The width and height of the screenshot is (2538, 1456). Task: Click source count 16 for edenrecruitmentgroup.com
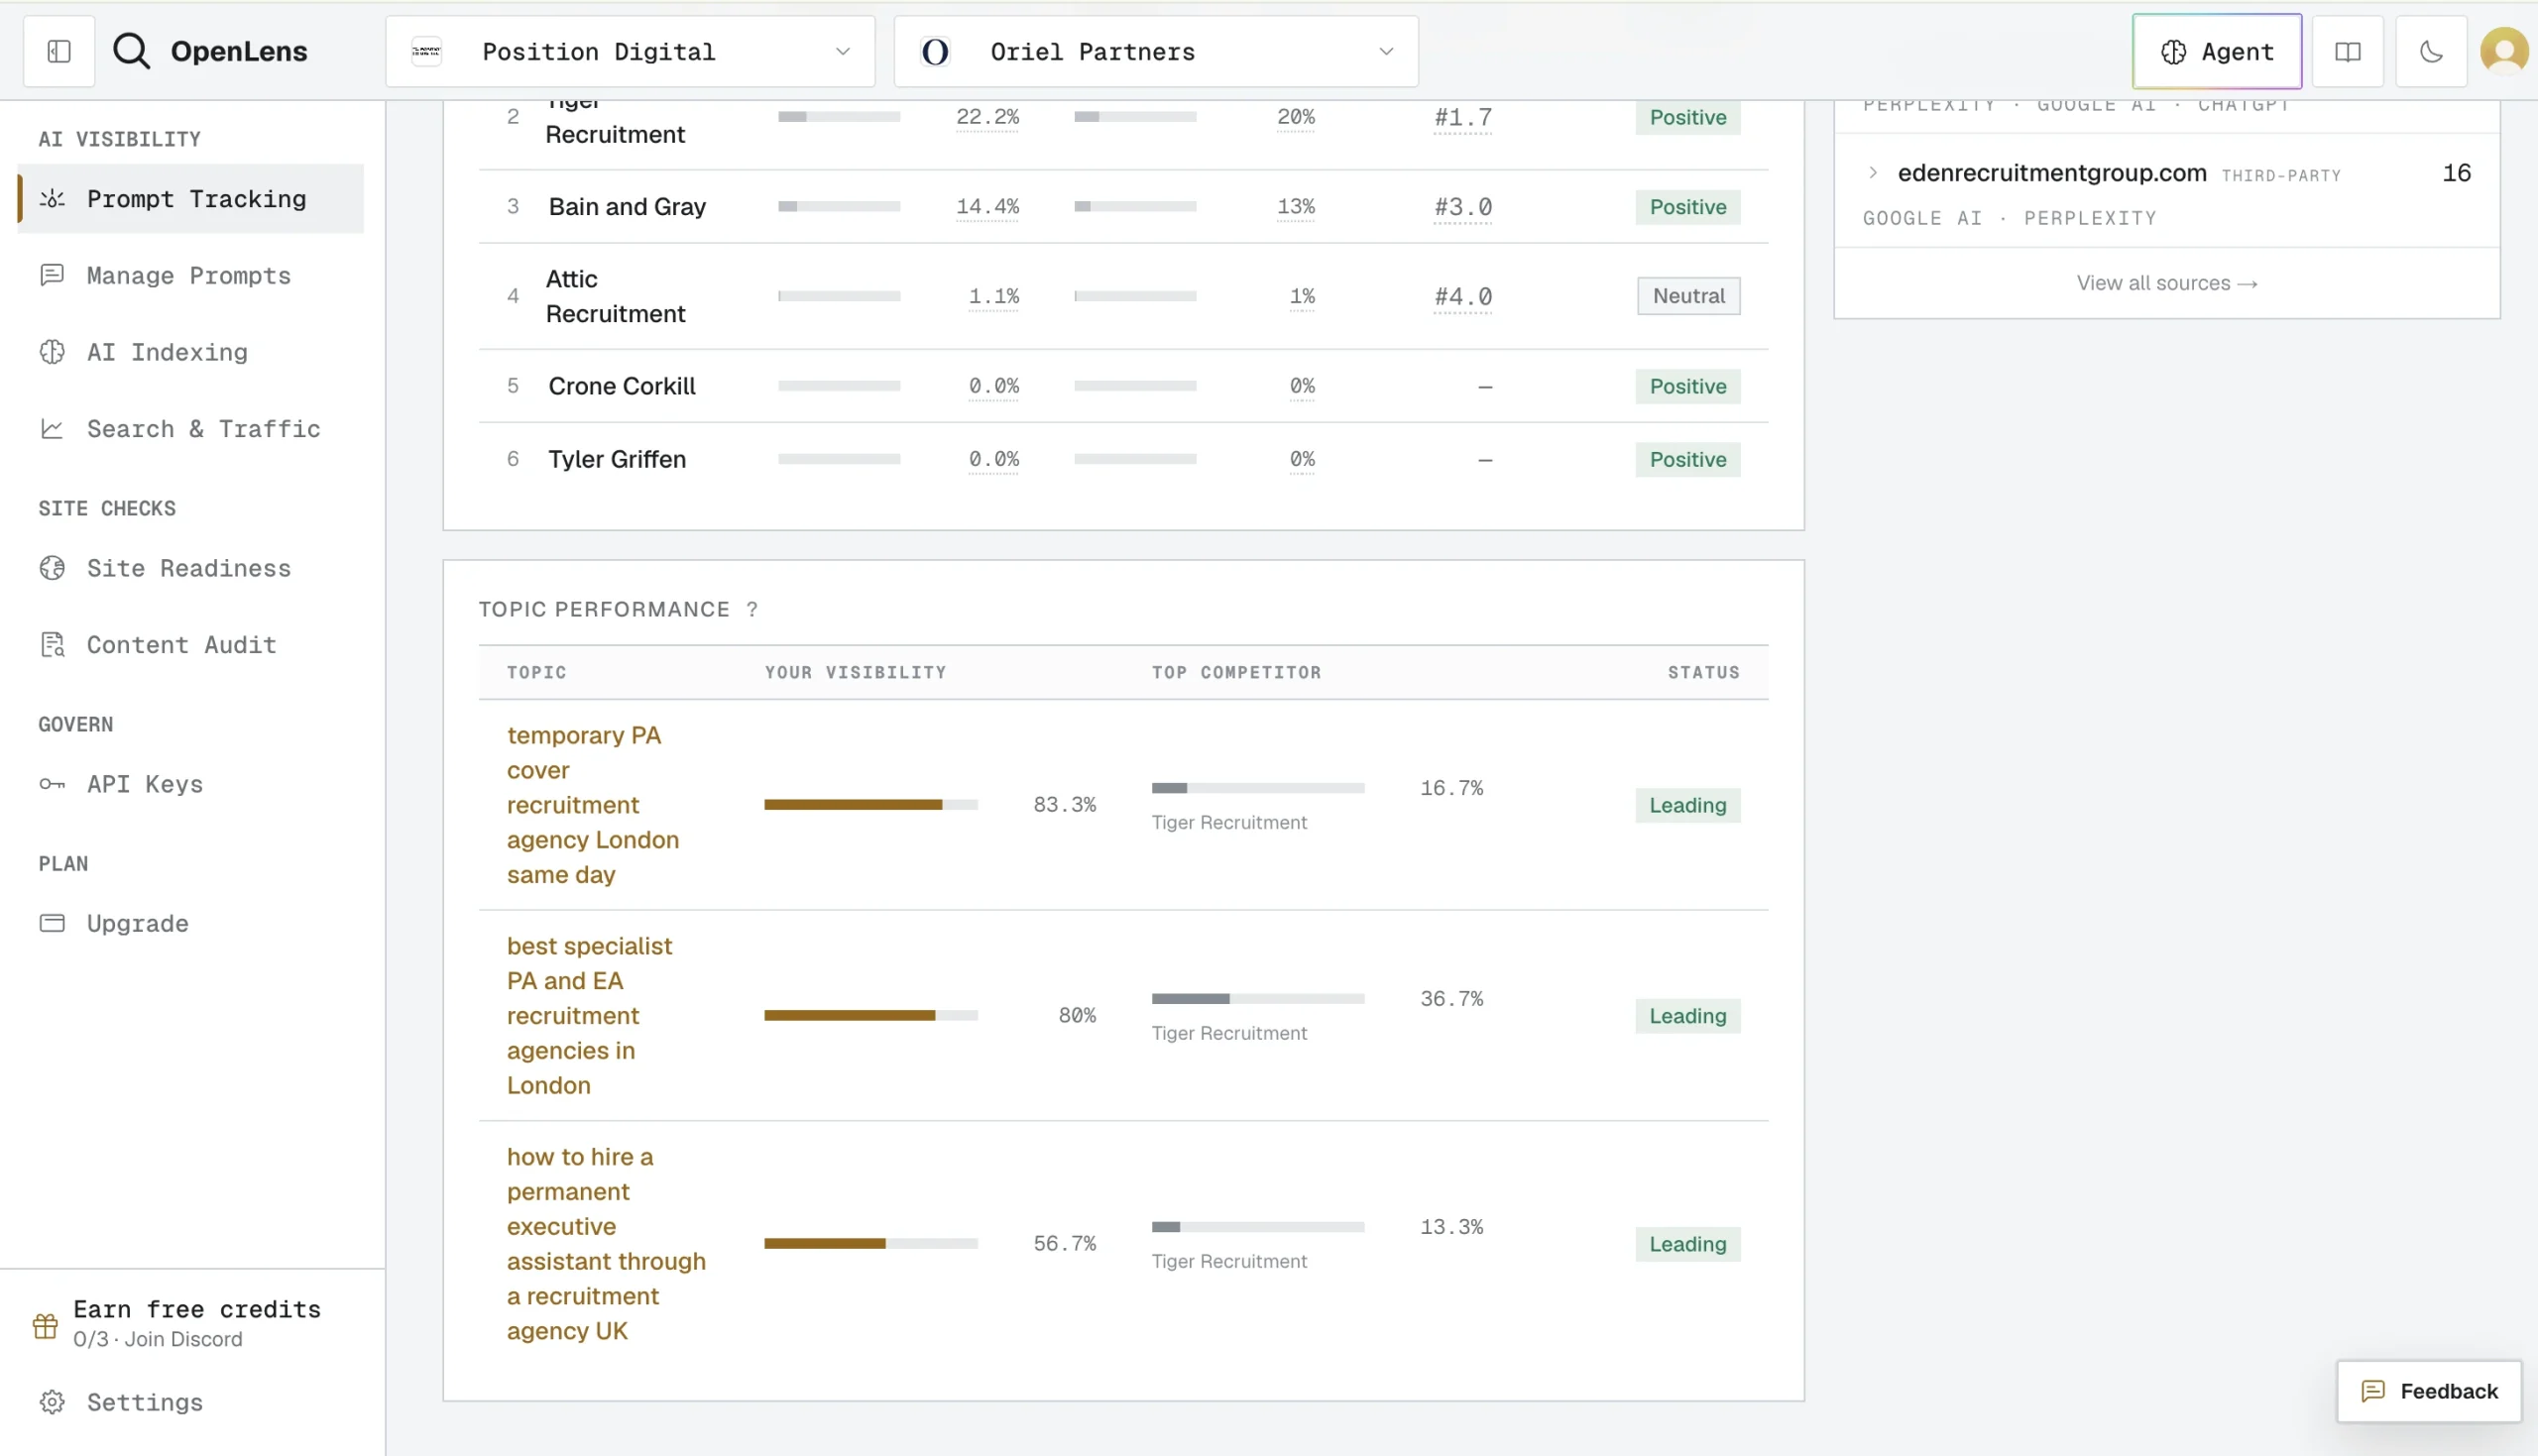pyautogui.click(x=2457, y=172)
